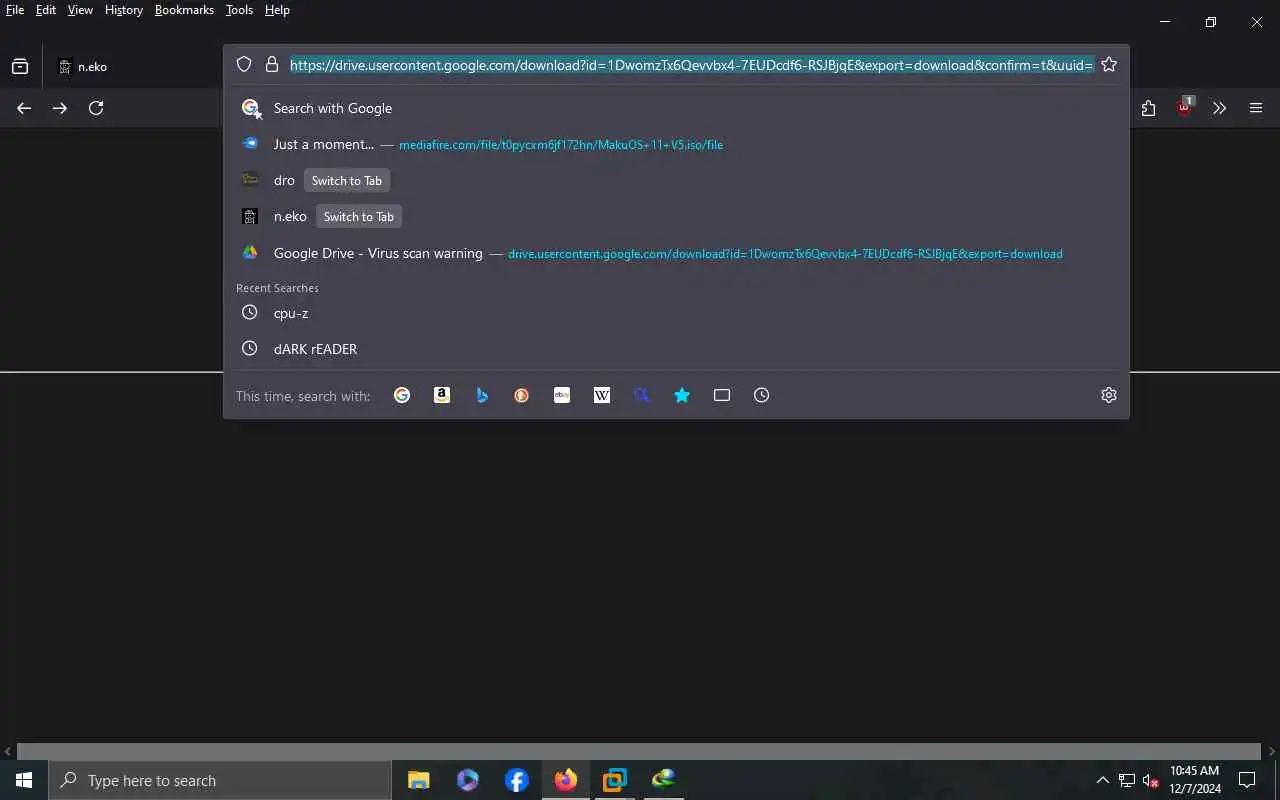Open Windows notification center
Image resolution: width=1280 pixels, height=800 pixels.
click(x=1247, y=780)
